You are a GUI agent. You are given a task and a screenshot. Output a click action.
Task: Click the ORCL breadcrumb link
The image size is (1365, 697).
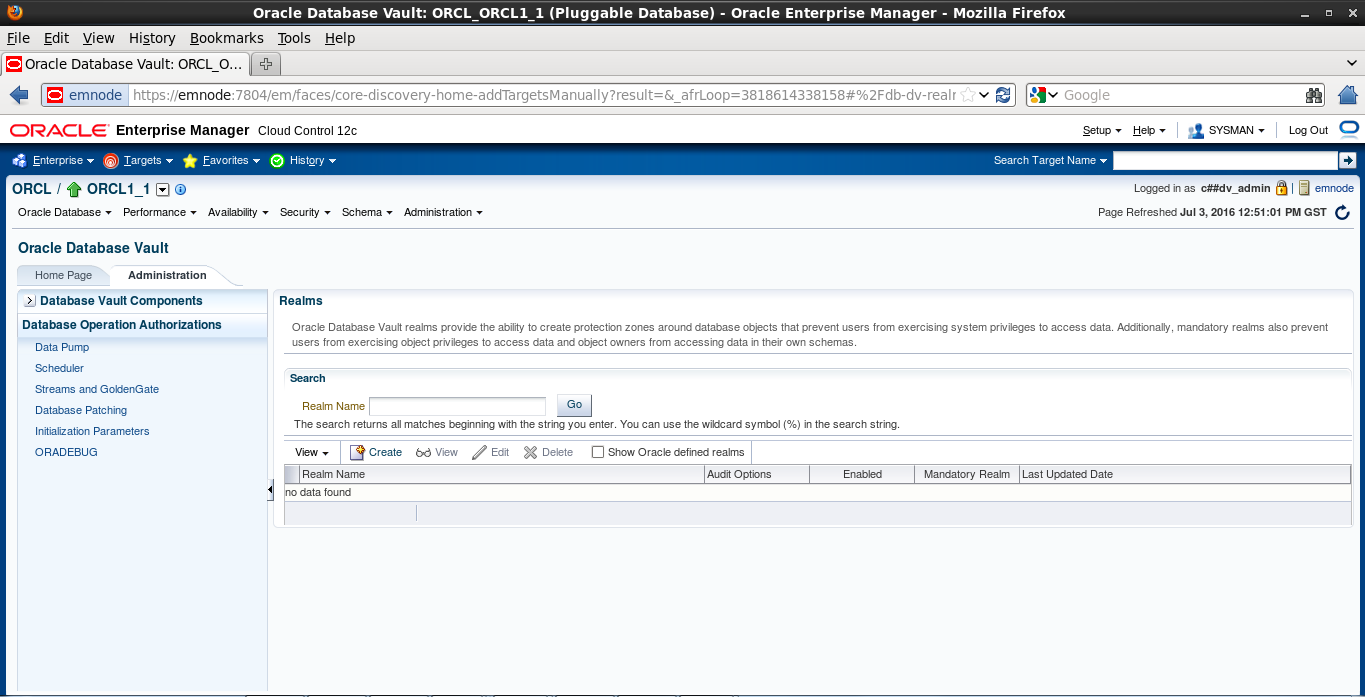point(32,189)
